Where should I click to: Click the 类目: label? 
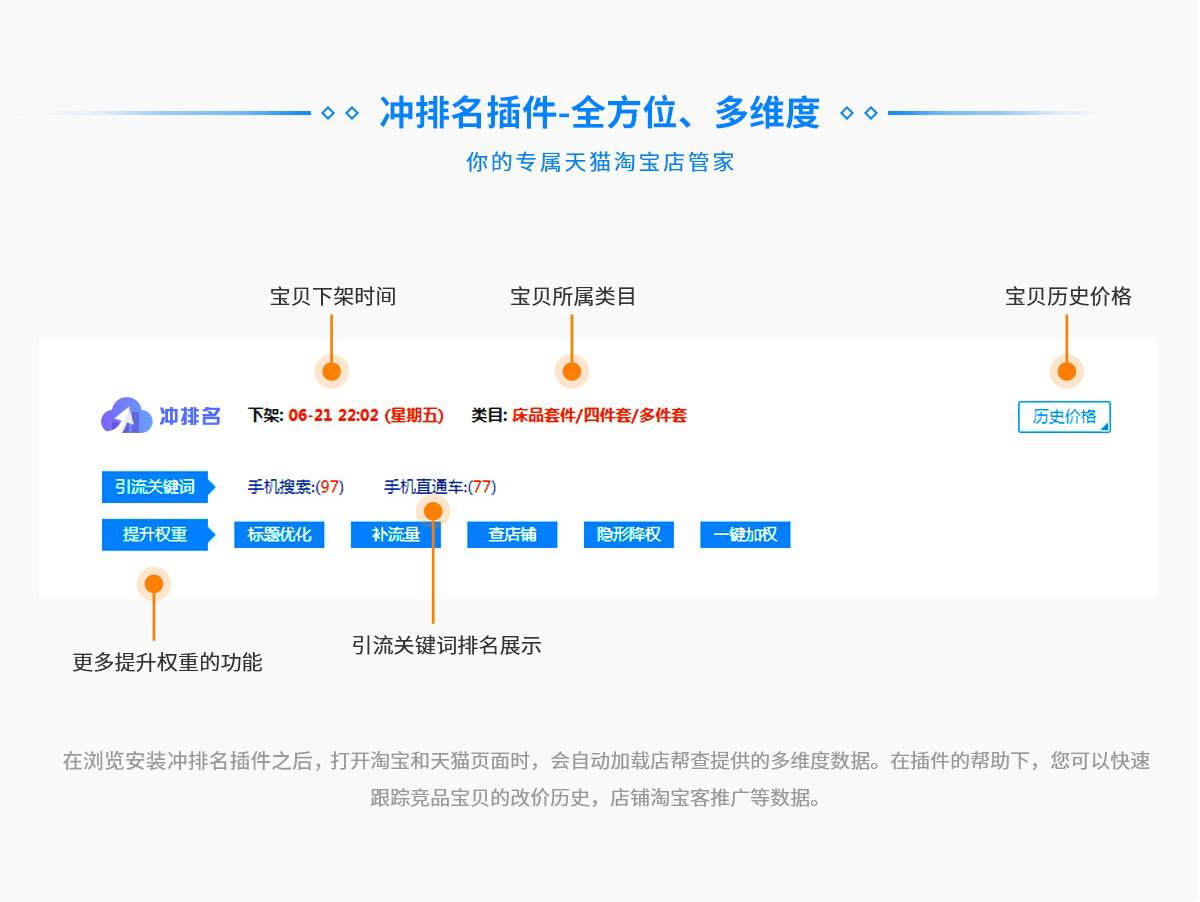point(490,415)
